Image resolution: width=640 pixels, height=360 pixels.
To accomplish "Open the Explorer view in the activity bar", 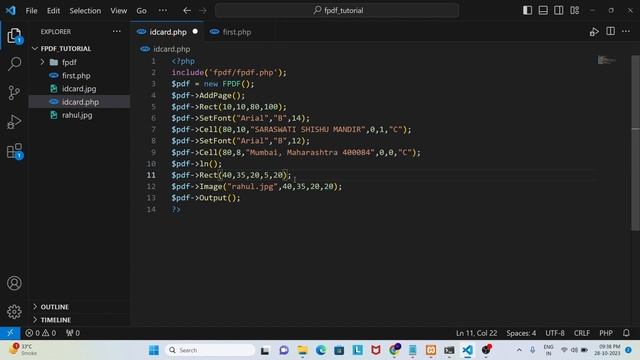I will coord(14,36).
